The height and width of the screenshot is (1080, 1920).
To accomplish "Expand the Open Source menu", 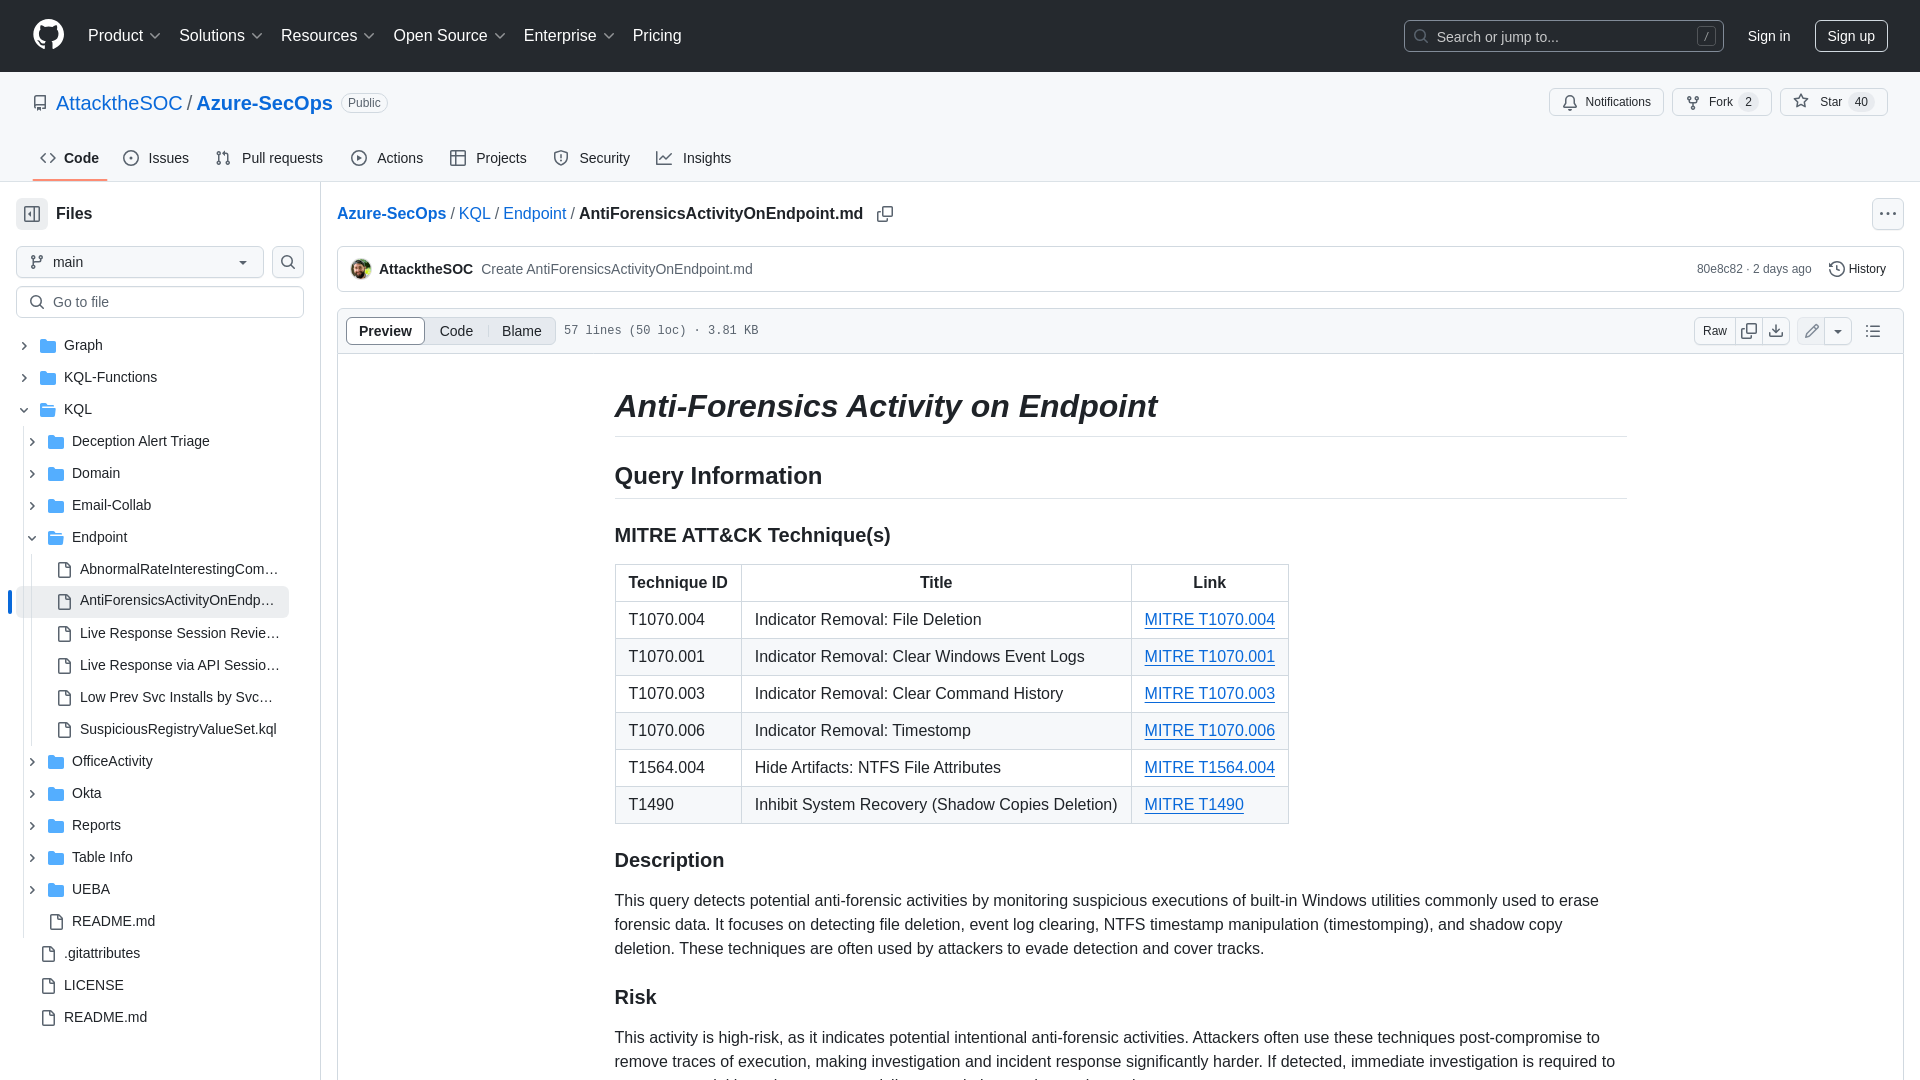I will point(450,36).
